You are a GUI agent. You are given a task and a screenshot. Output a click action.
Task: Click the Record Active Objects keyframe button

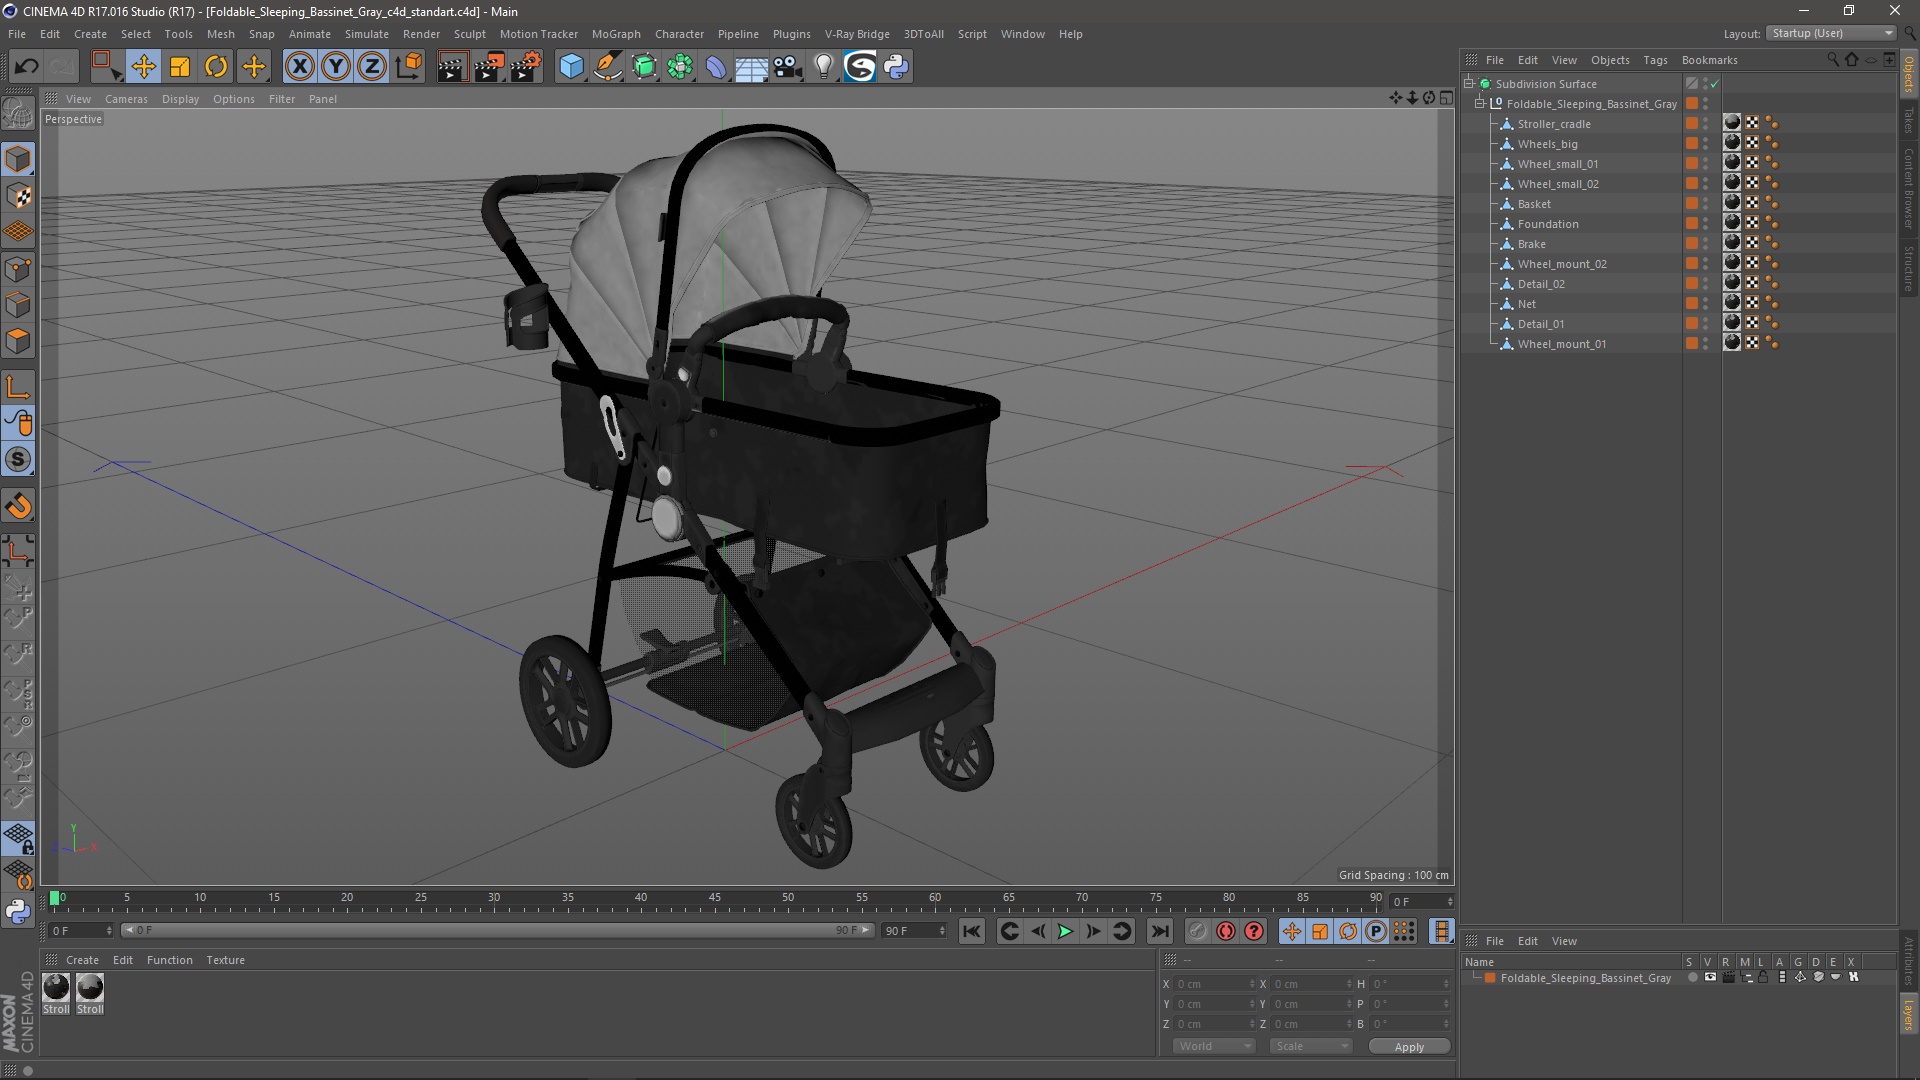tap(1226, 931)
